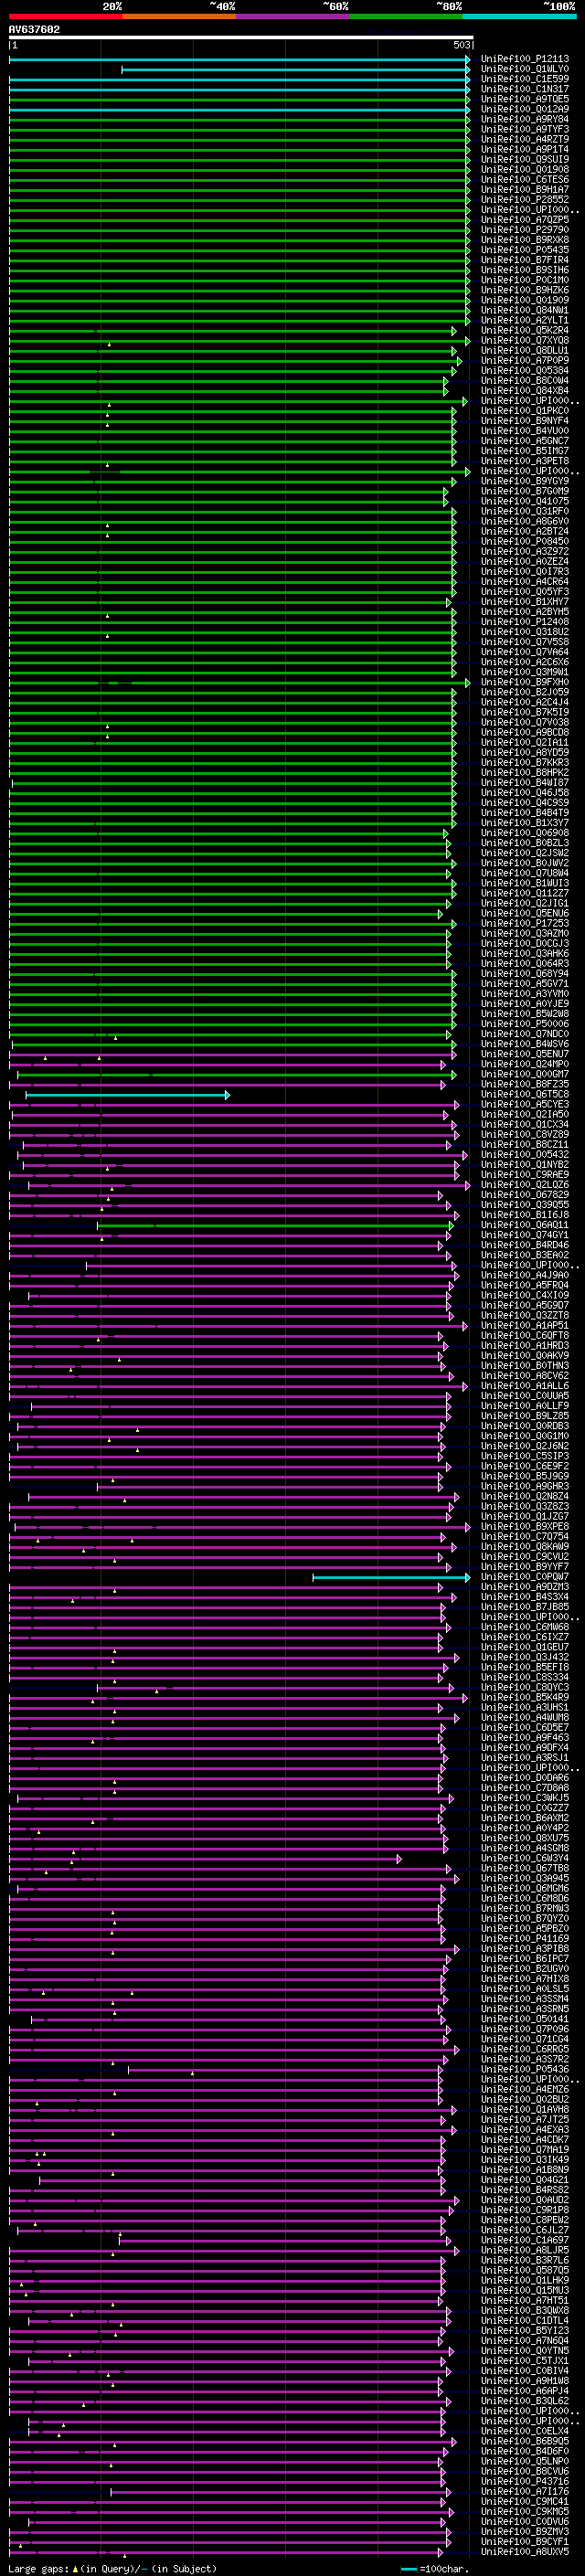The width and height of the screenshot is (585, 2576).
Task: Click the UniRef100_A7HT51 label
Action: [x=524, y=2300]
